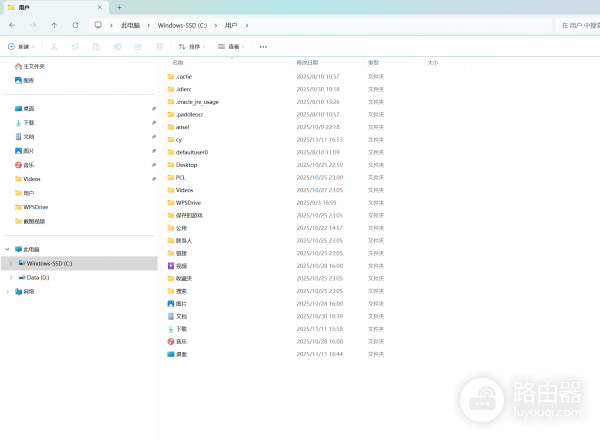600x440 pixels.
Task: Sort by 名称 column header
Action: click(178, 62)
